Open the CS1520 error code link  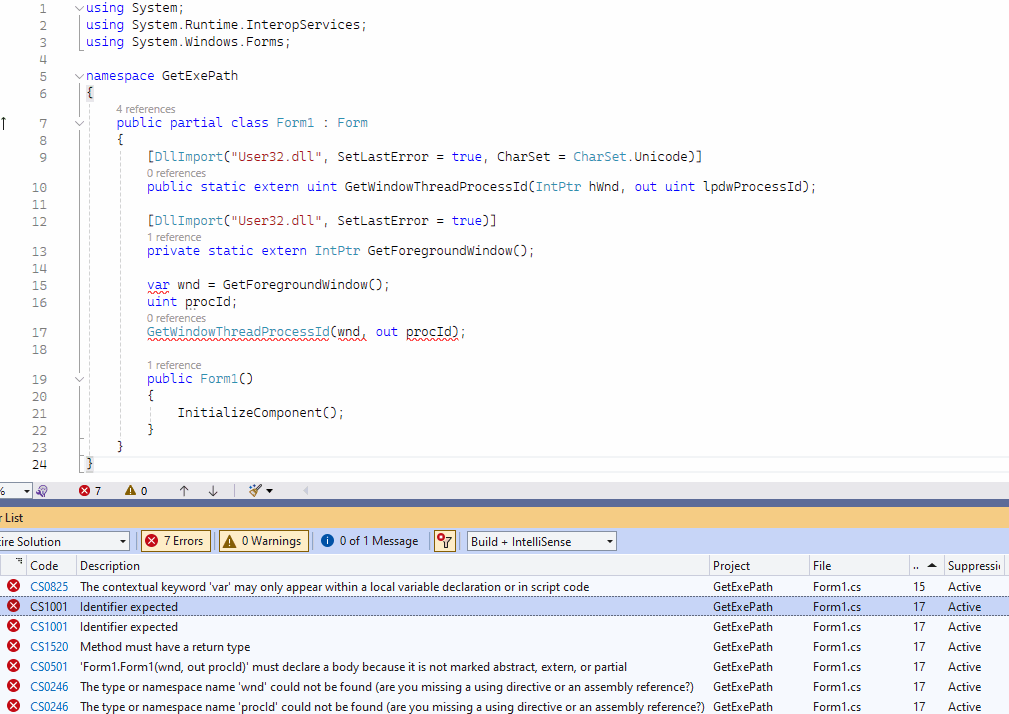tap(49, 646)
